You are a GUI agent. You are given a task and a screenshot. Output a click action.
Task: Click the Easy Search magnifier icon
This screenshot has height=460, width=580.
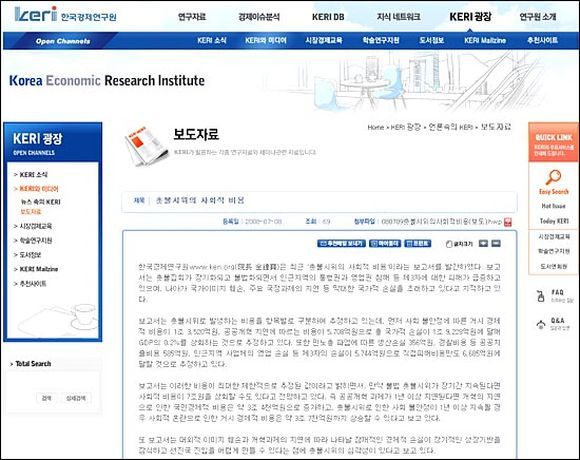pyautogui.click(x=553, y=177)
